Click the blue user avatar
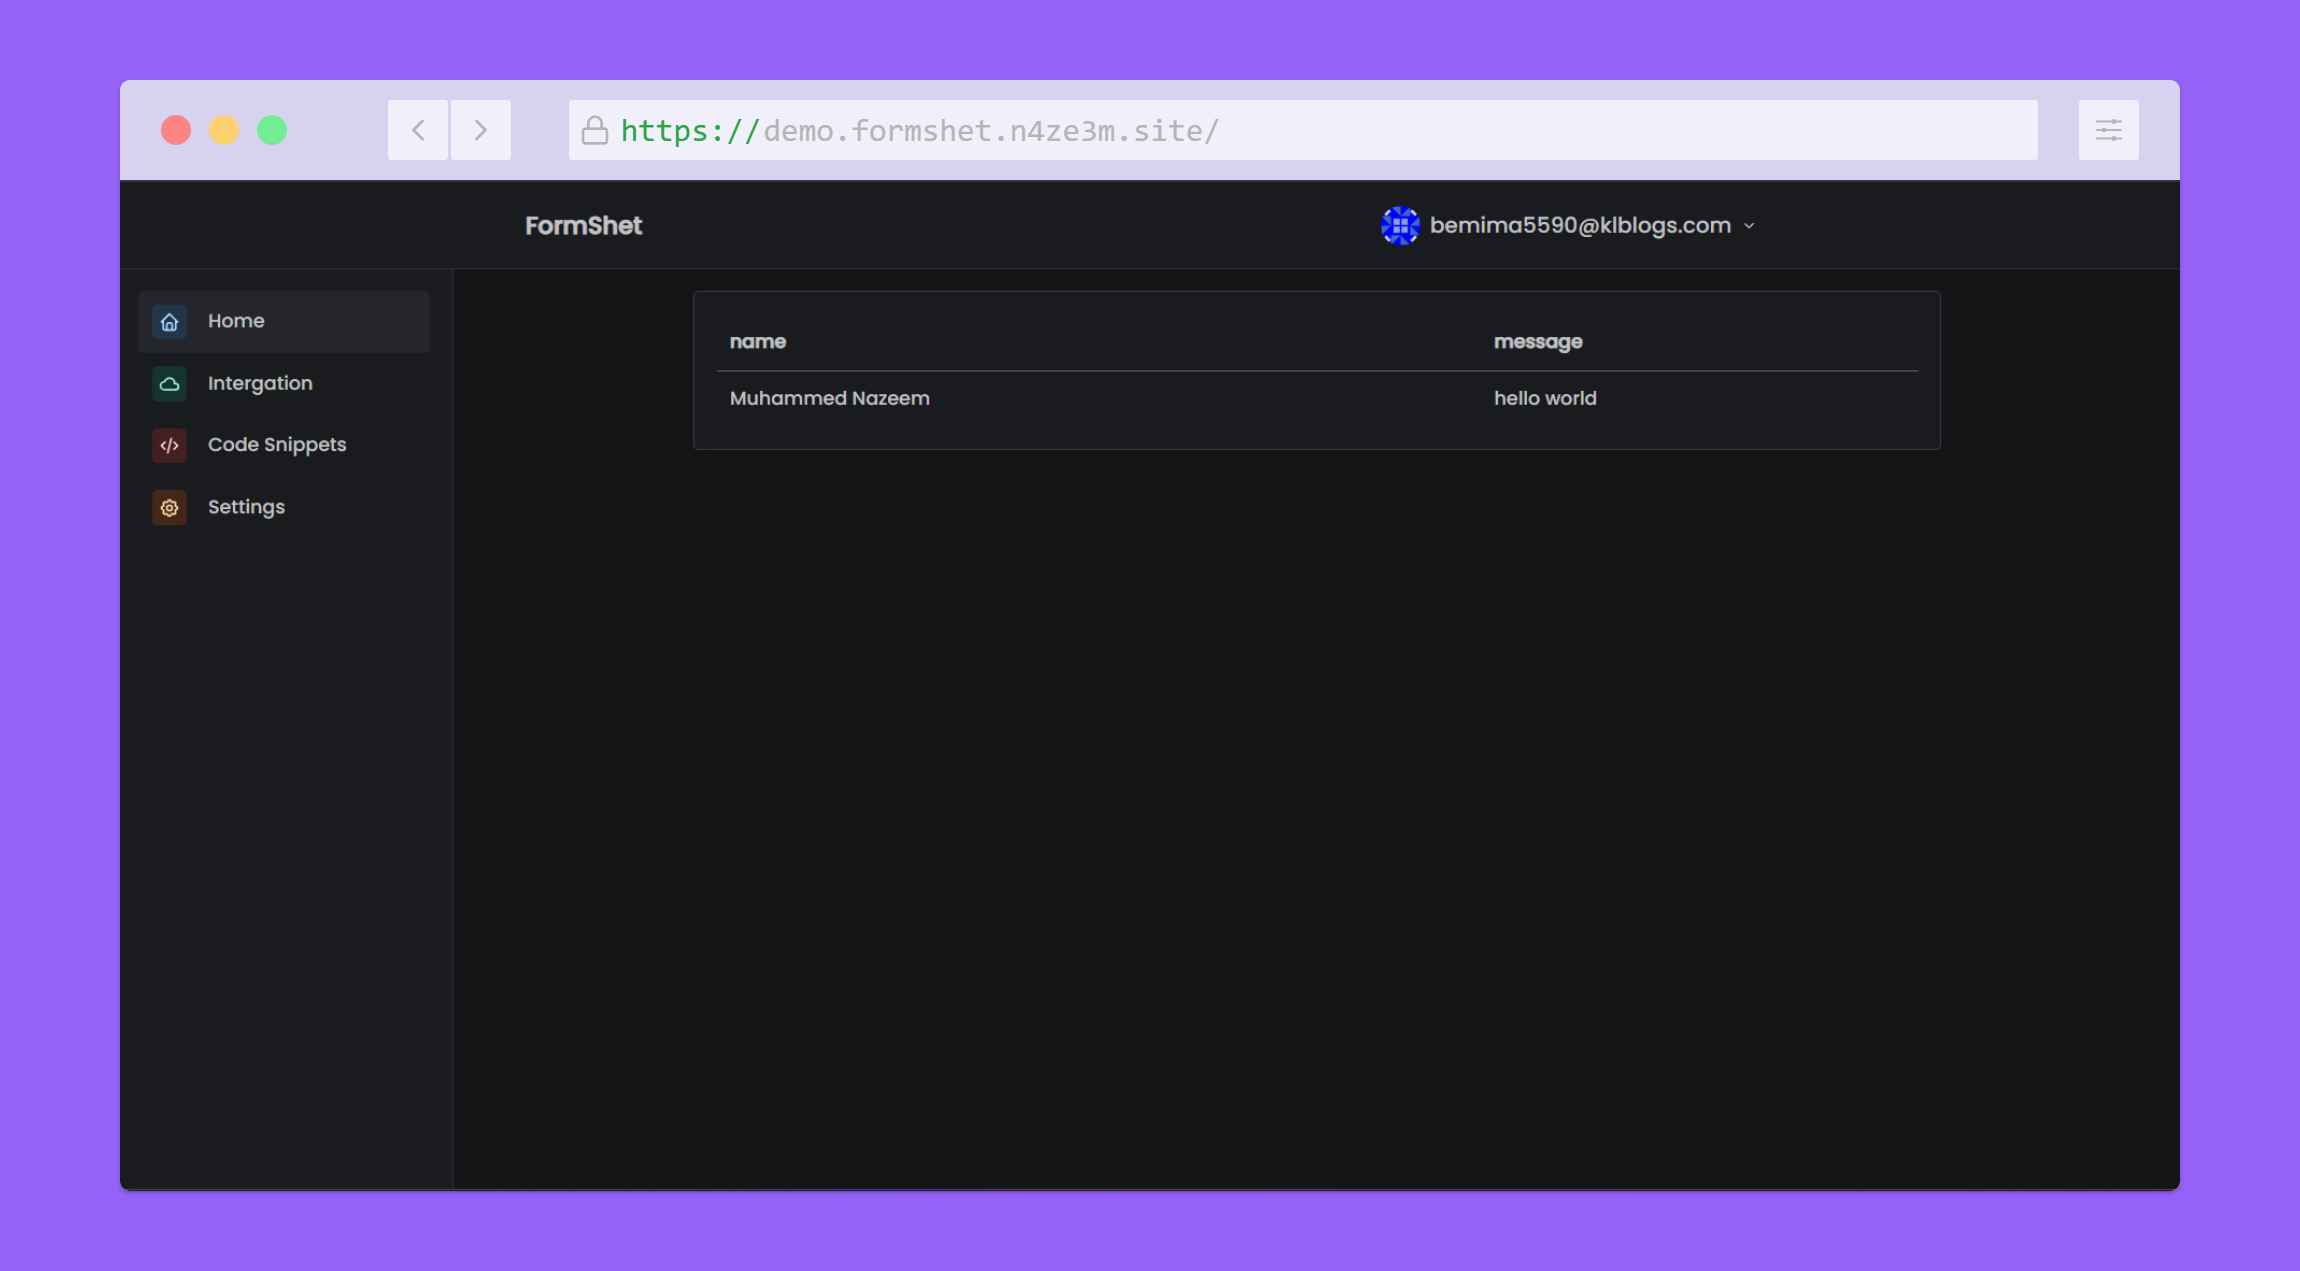The width and height of the screenshot is (2300, 1271). click(x=1400, y=225)
